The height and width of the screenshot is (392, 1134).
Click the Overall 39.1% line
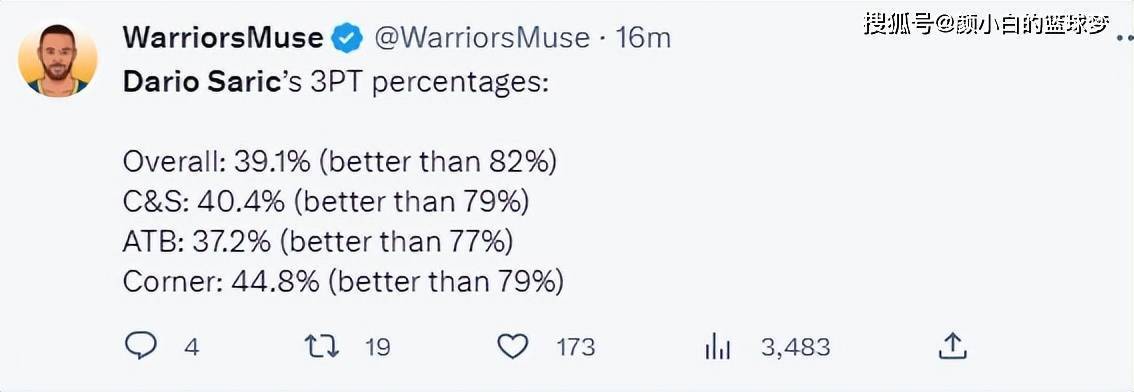click(340, 163)
